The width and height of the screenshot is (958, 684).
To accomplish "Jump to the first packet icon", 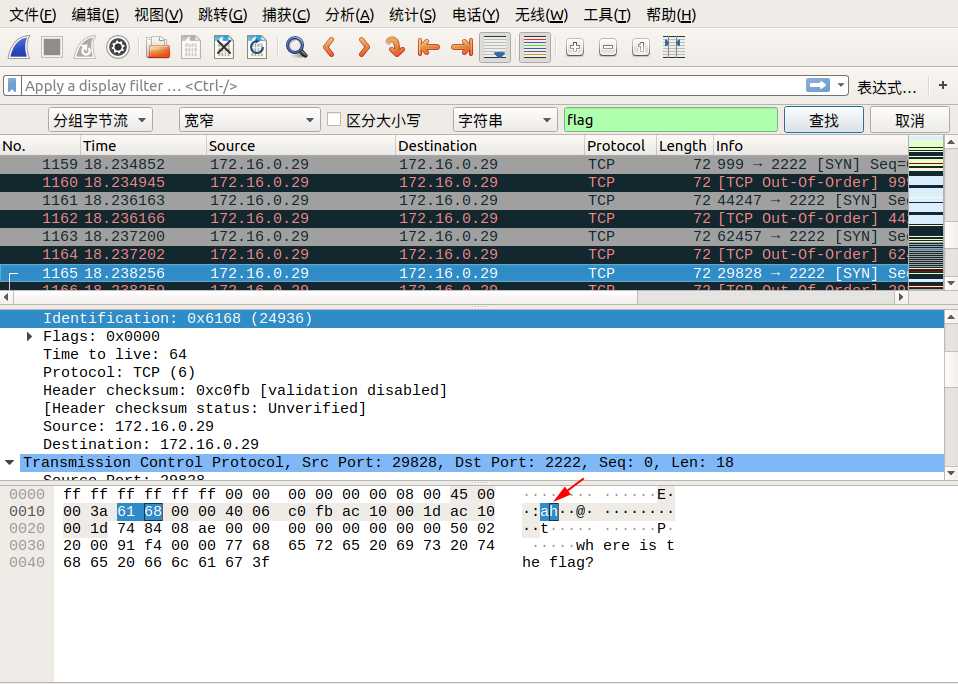I will 428,47.
